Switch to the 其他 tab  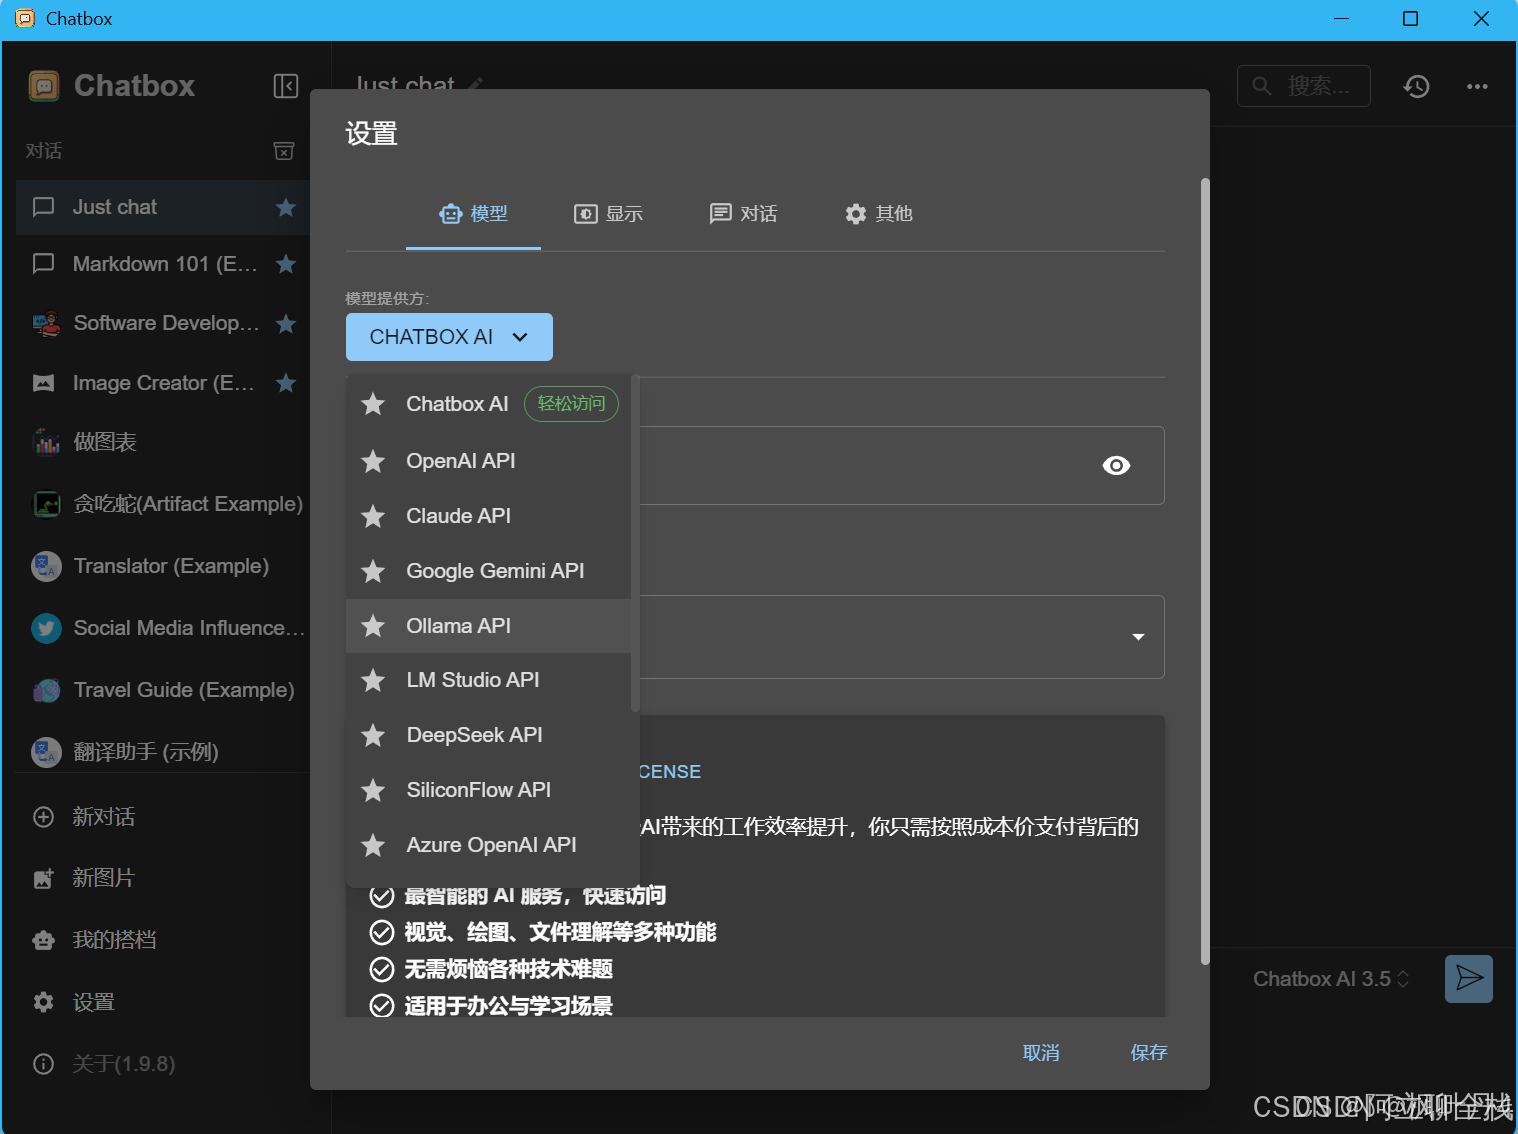[878, 214]
